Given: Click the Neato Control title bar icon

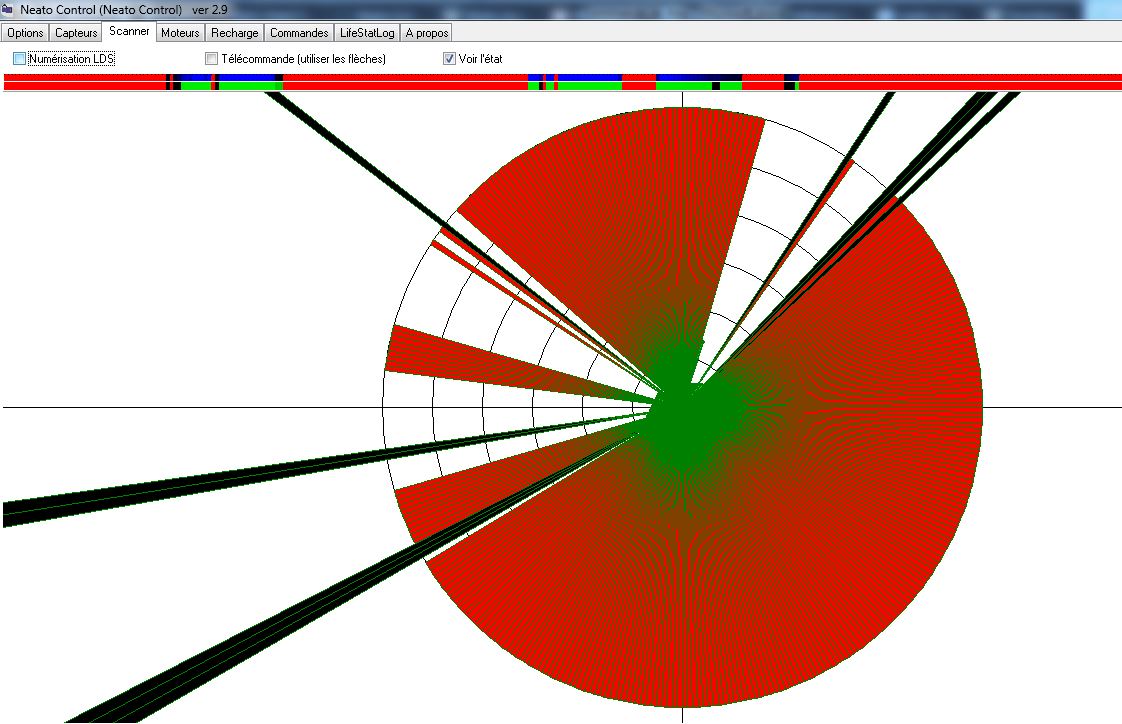Looking at the screenshot, I should (x=8, y=9).
